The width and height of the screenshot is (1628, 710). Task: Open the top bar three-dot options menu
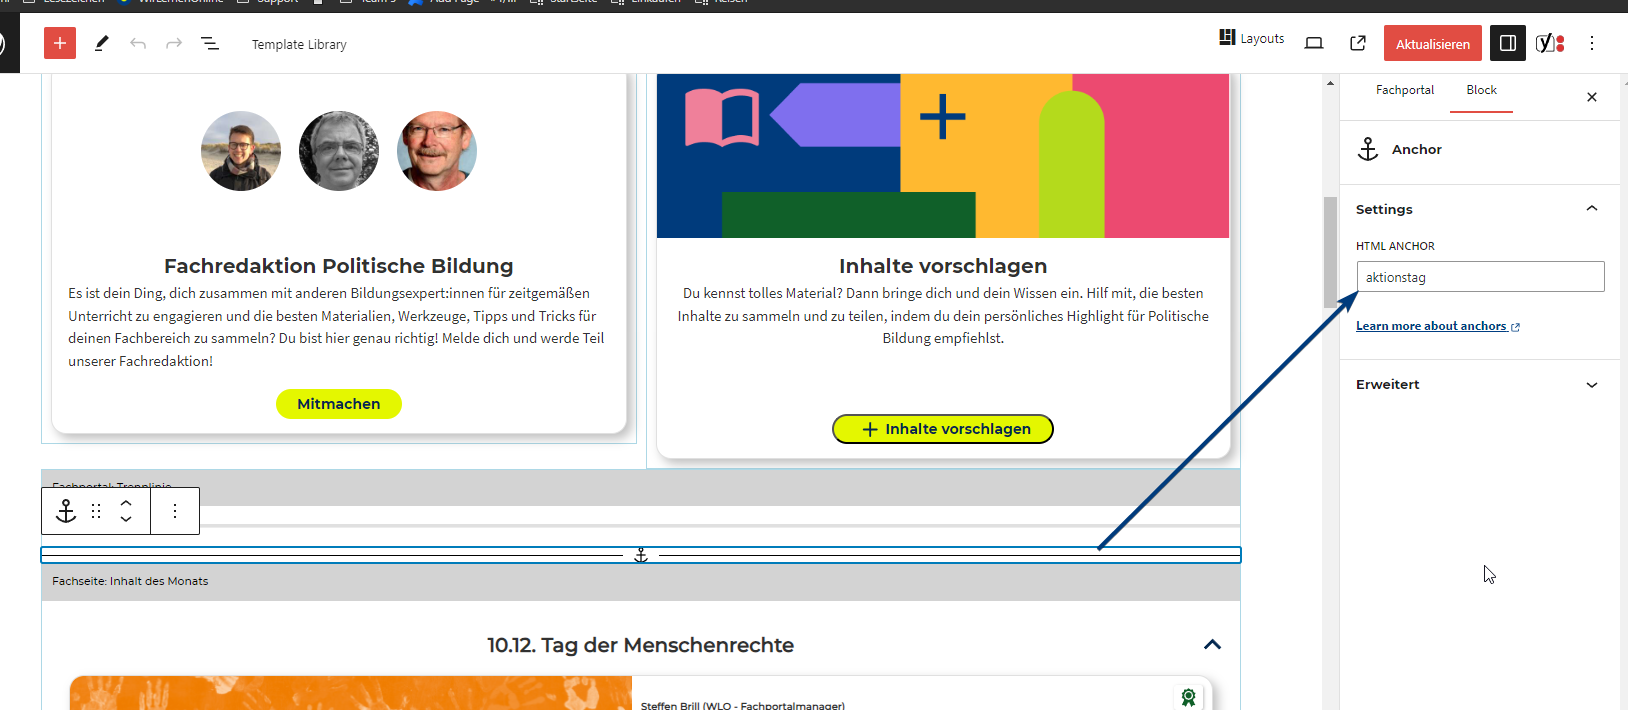1591,43
